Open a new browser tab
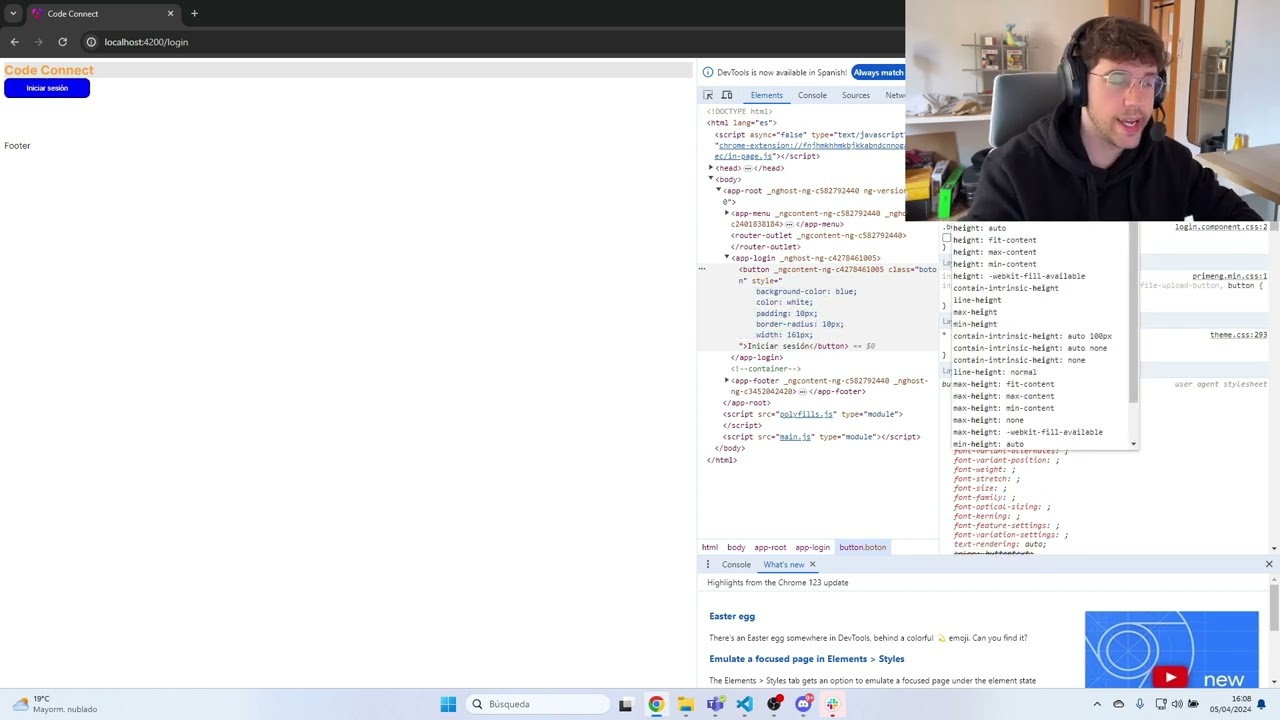The image size is (1280, 720). (x=194, y=14)
